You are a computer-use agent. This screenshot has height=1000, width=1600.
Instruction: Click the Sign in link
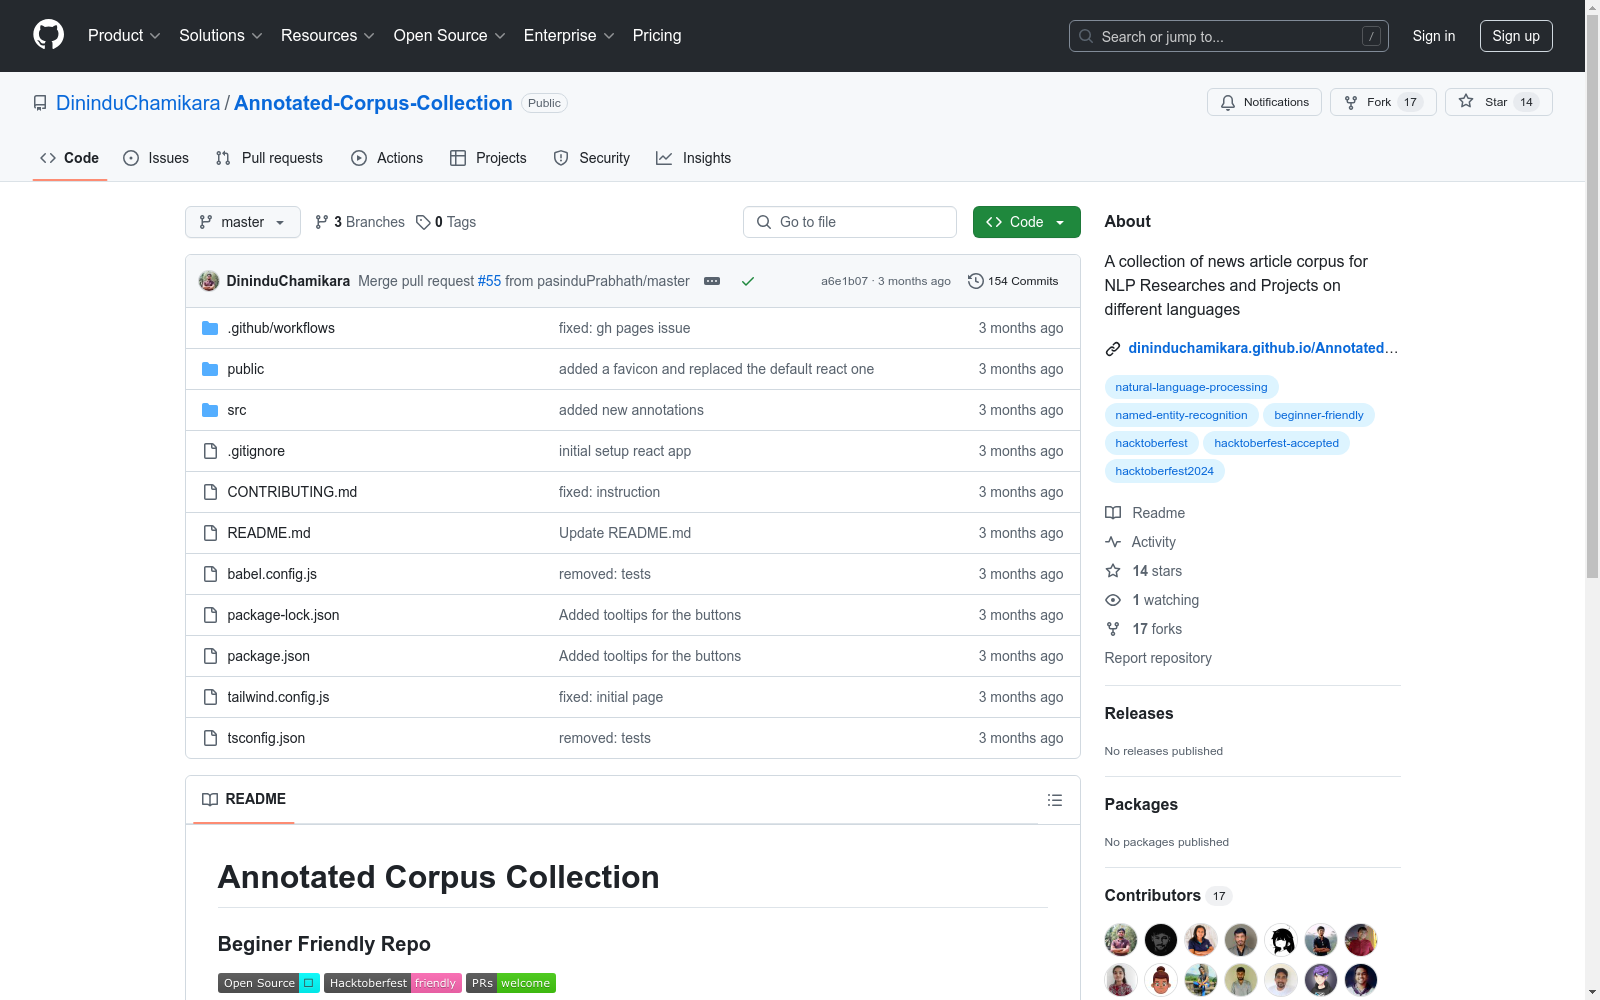[1434, 36]
